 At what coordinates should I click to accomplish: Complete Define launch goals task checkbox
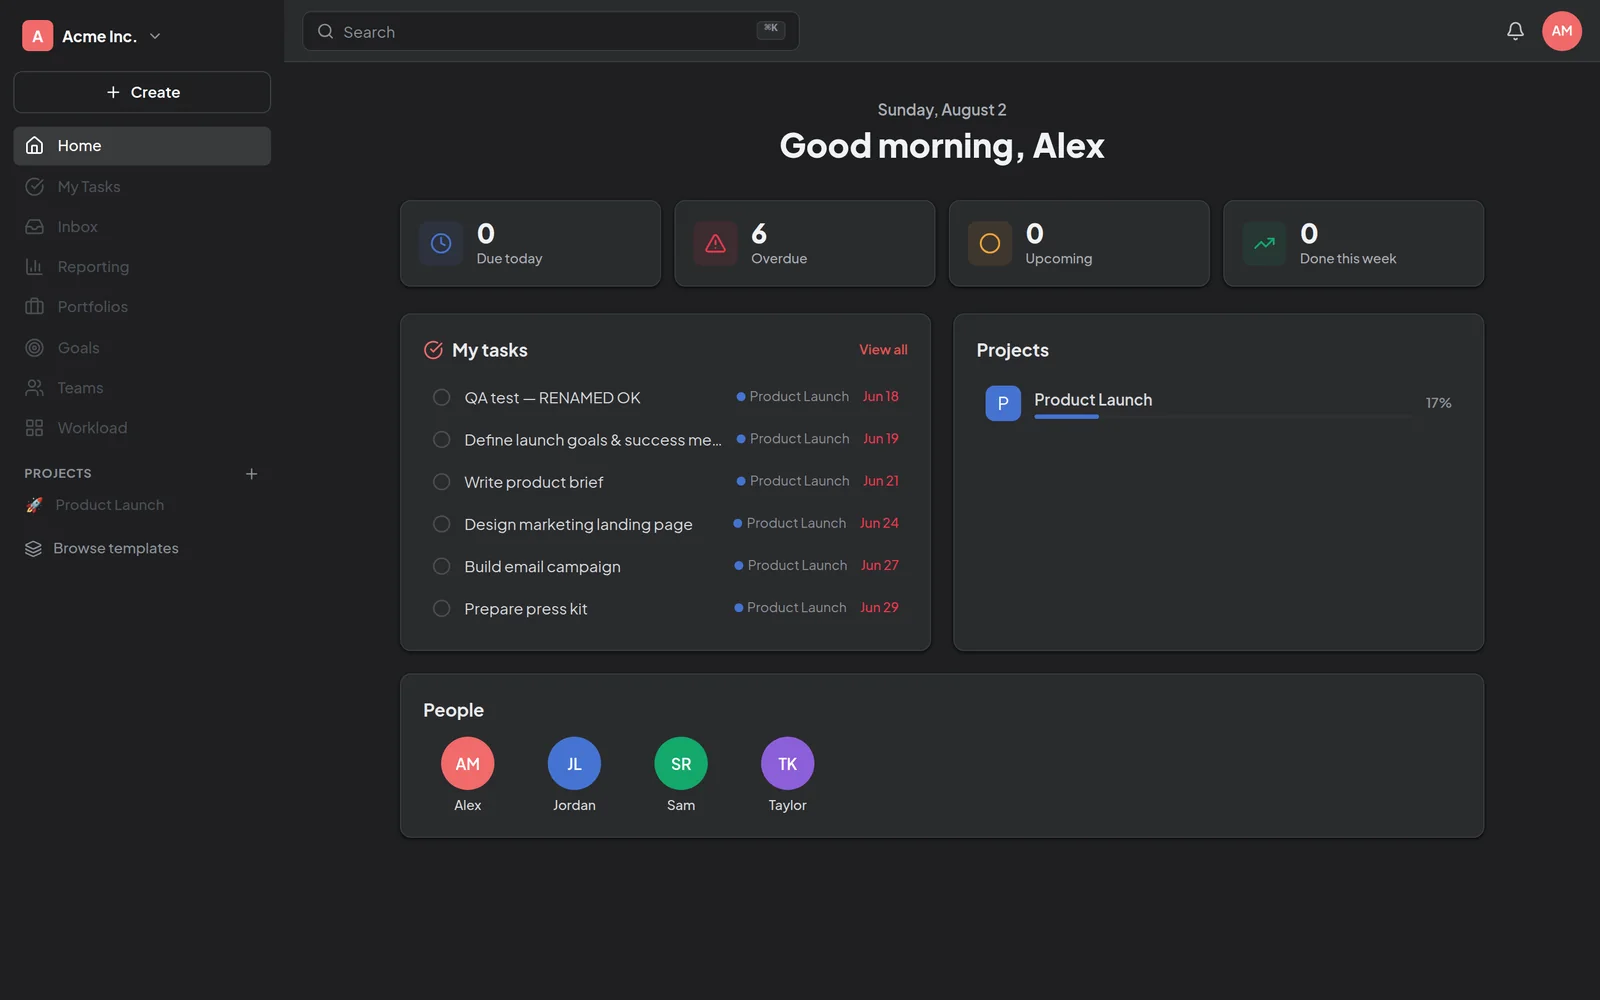pyautogui.click(x=441, y=440)
